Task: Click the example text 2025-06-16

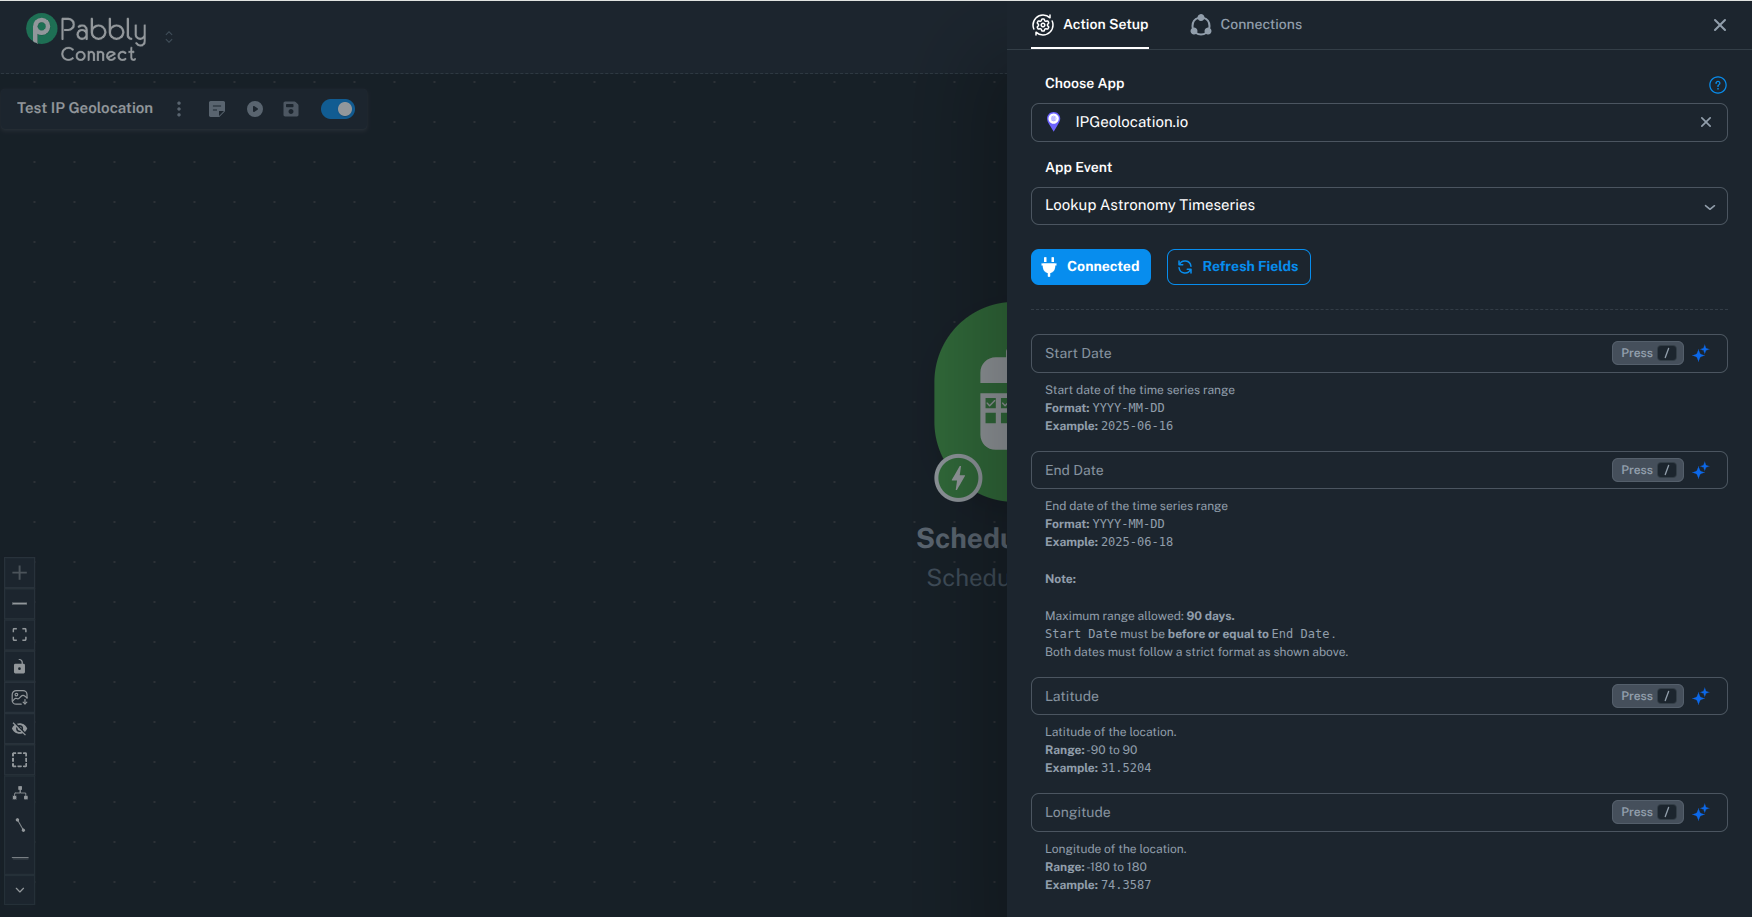Action: pyautogui.click(x=1137, y=426)
